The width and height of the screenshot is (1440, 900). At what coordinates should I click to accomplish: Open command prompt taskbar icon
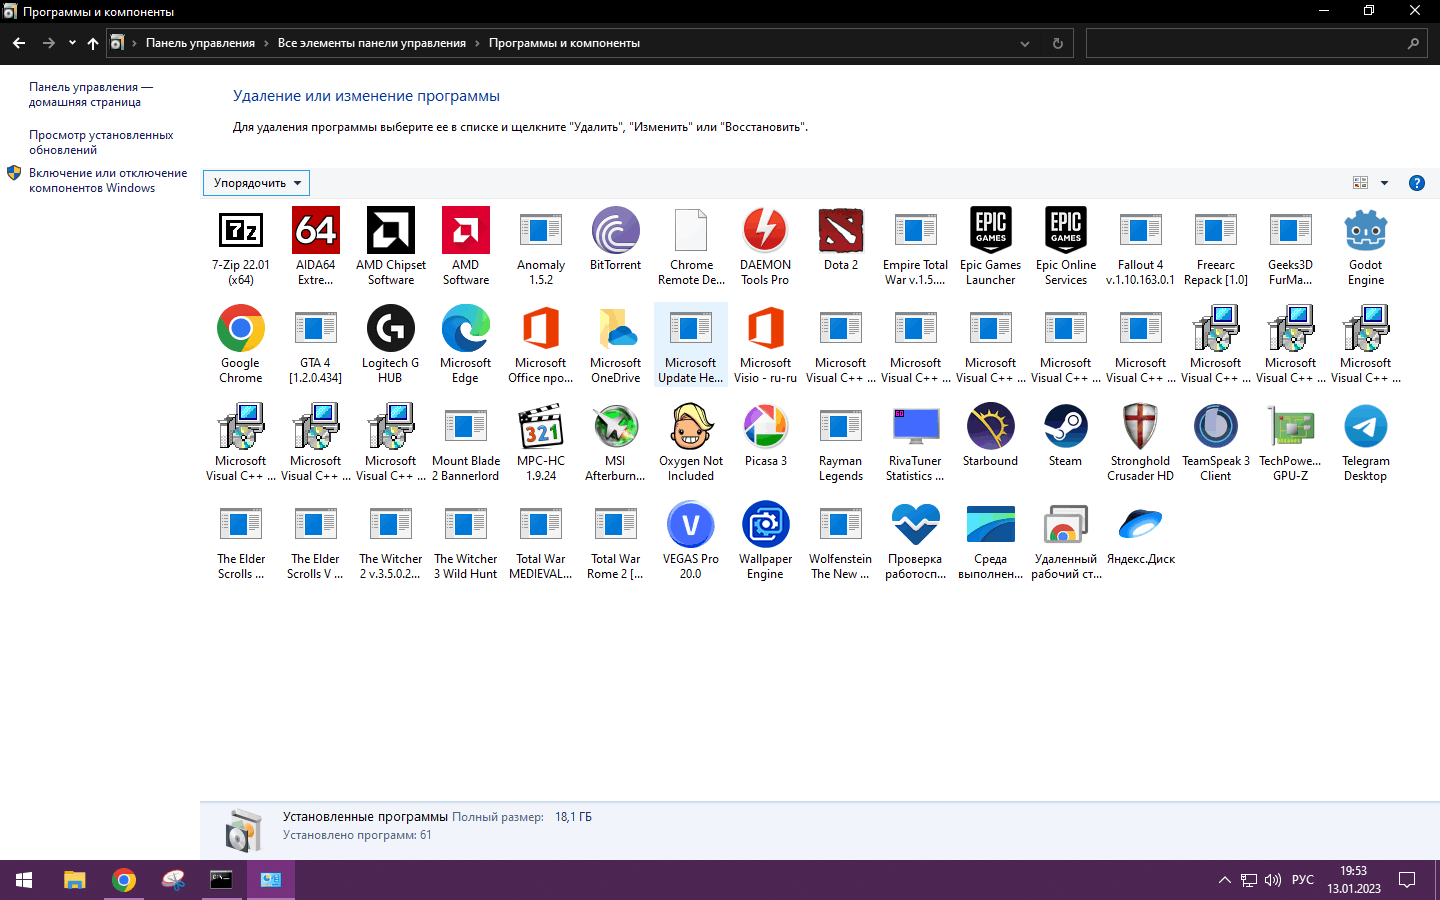[221, 880]
